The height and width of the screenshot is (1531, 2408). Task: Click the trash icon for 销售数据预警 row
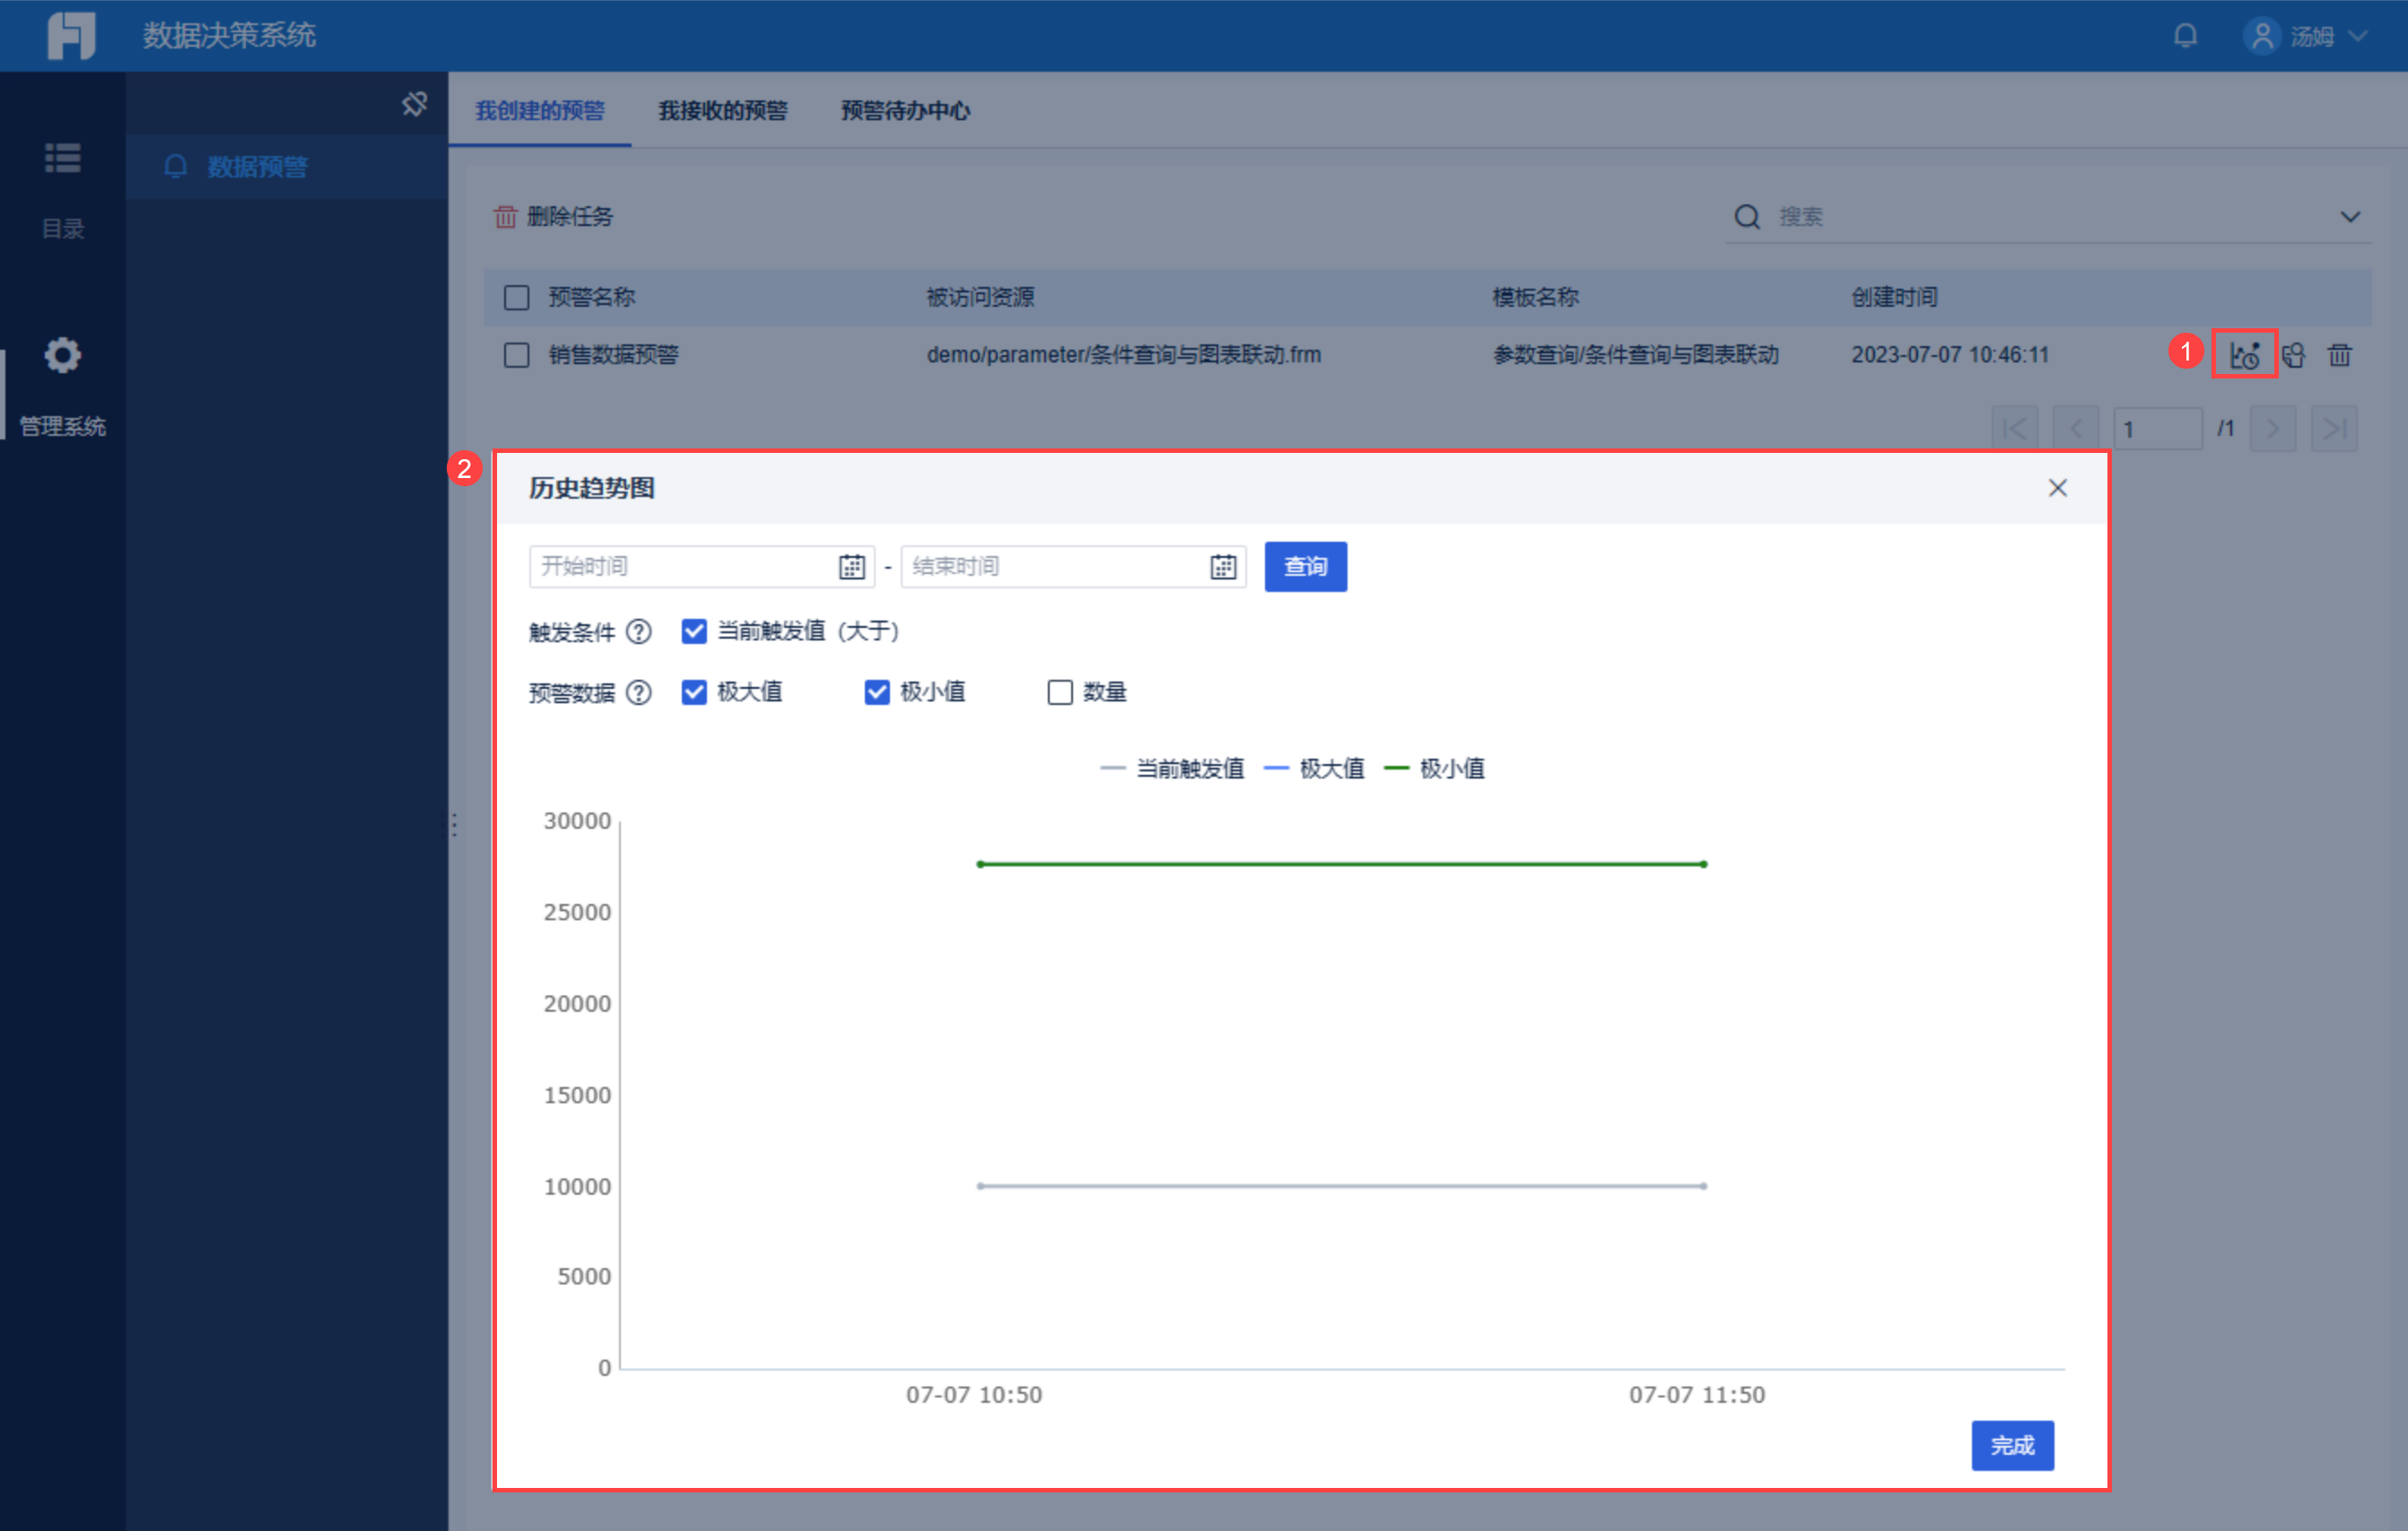pos(2339,355)
